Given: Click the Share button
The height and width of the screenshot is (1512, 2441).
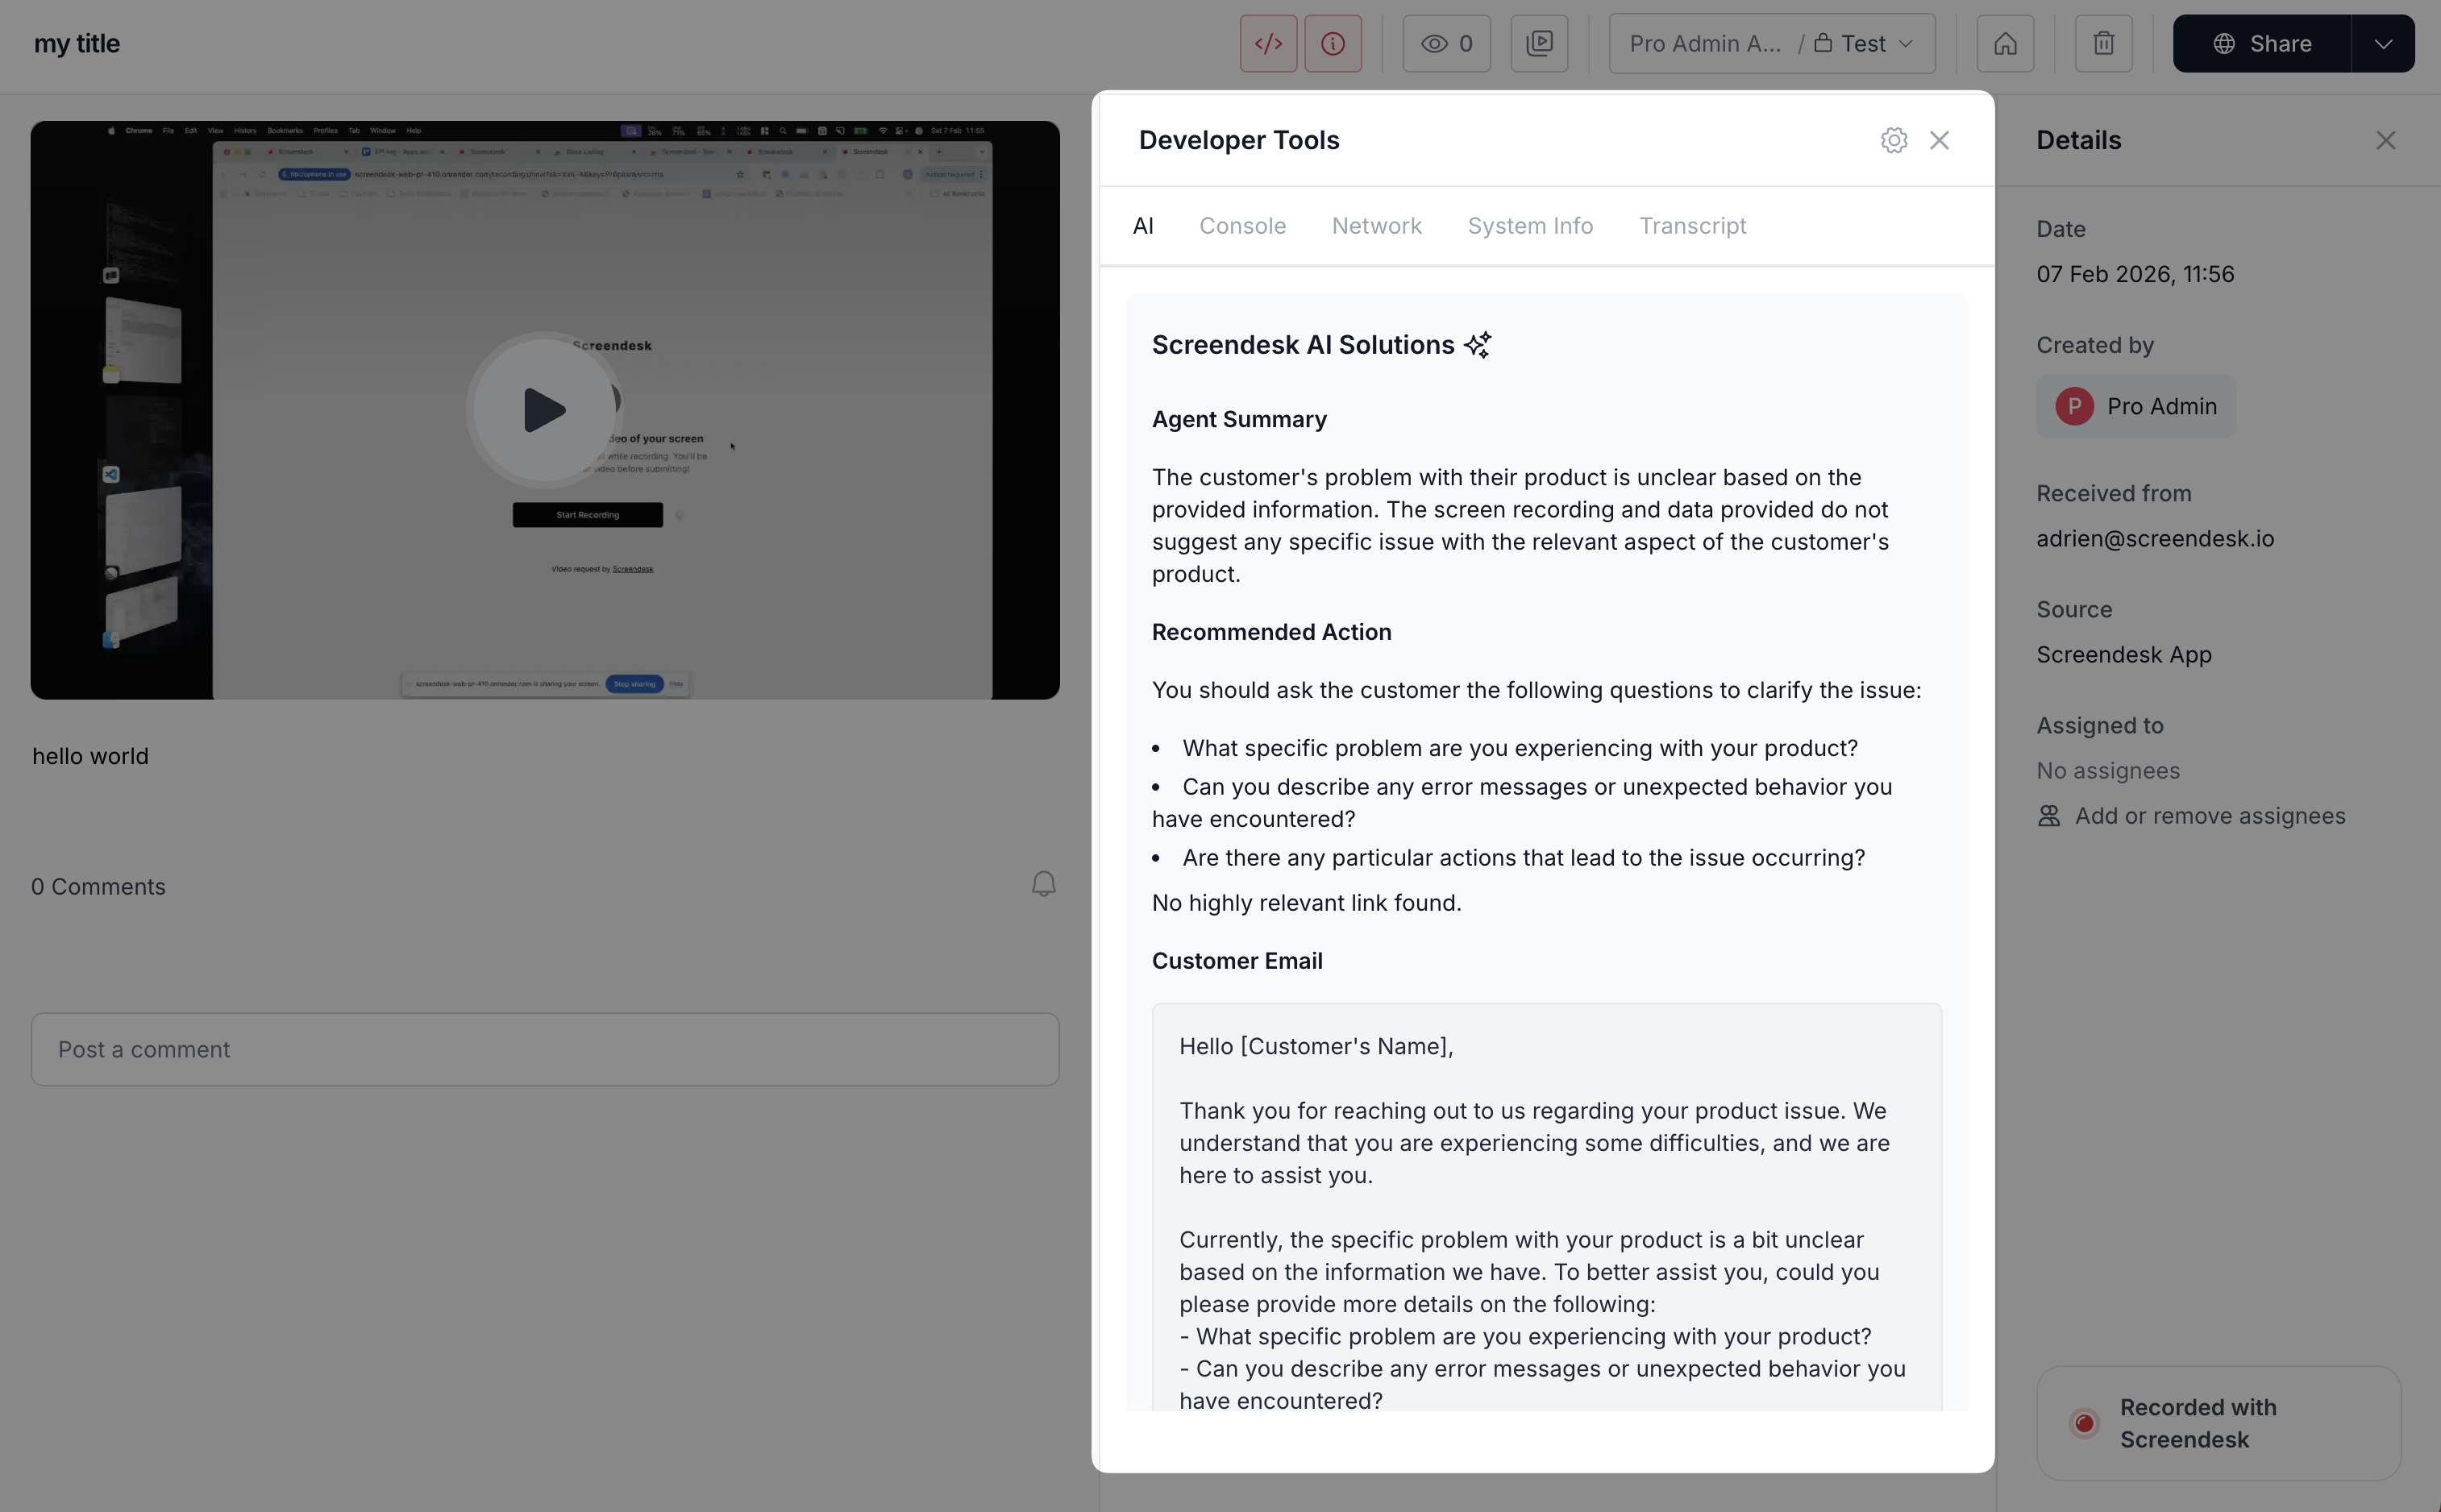Looking at the screenshot, I should click(x=2261, y=44).
